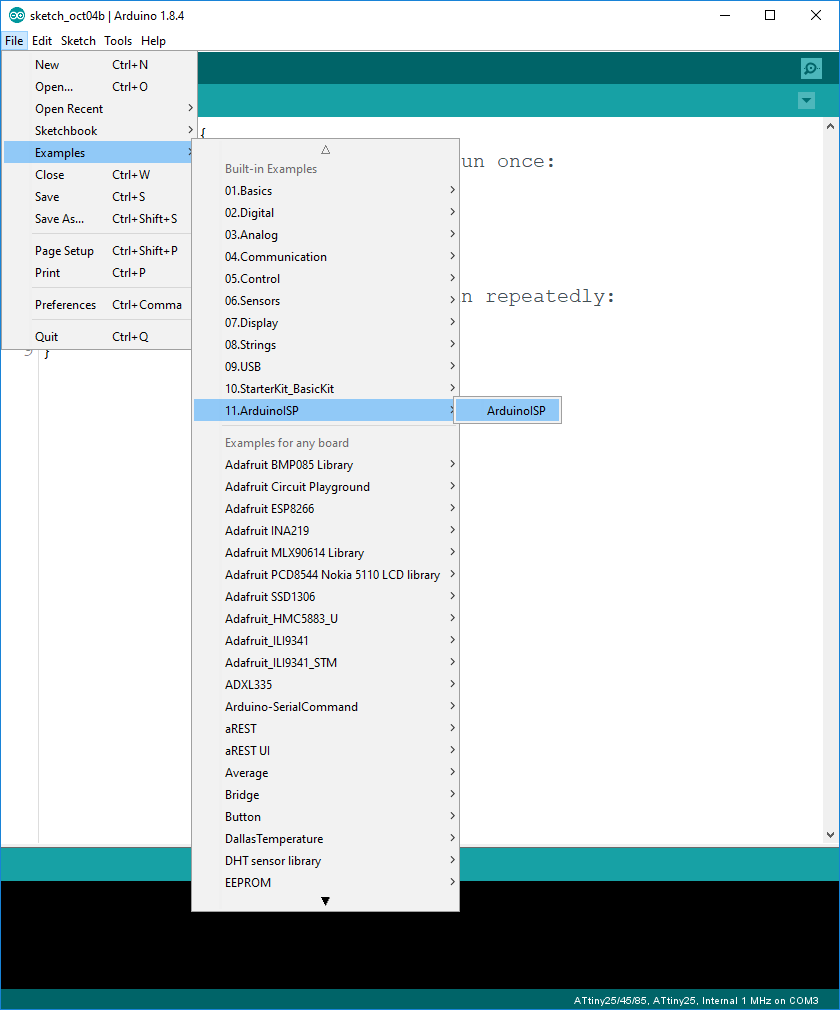Open Adafruit SSD1306 examples

(326, 596)
